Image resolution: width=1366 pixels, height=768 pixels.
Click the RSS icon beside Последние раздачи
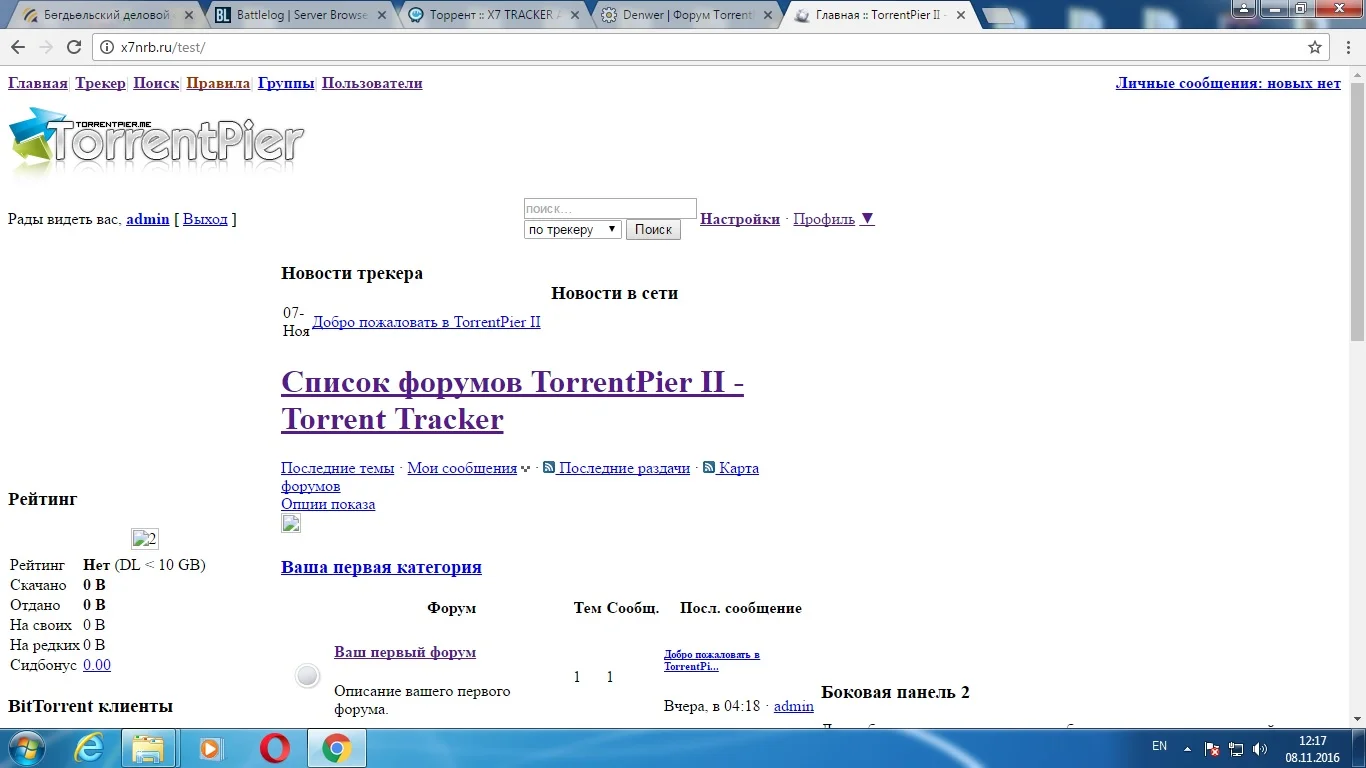[549, 467]
